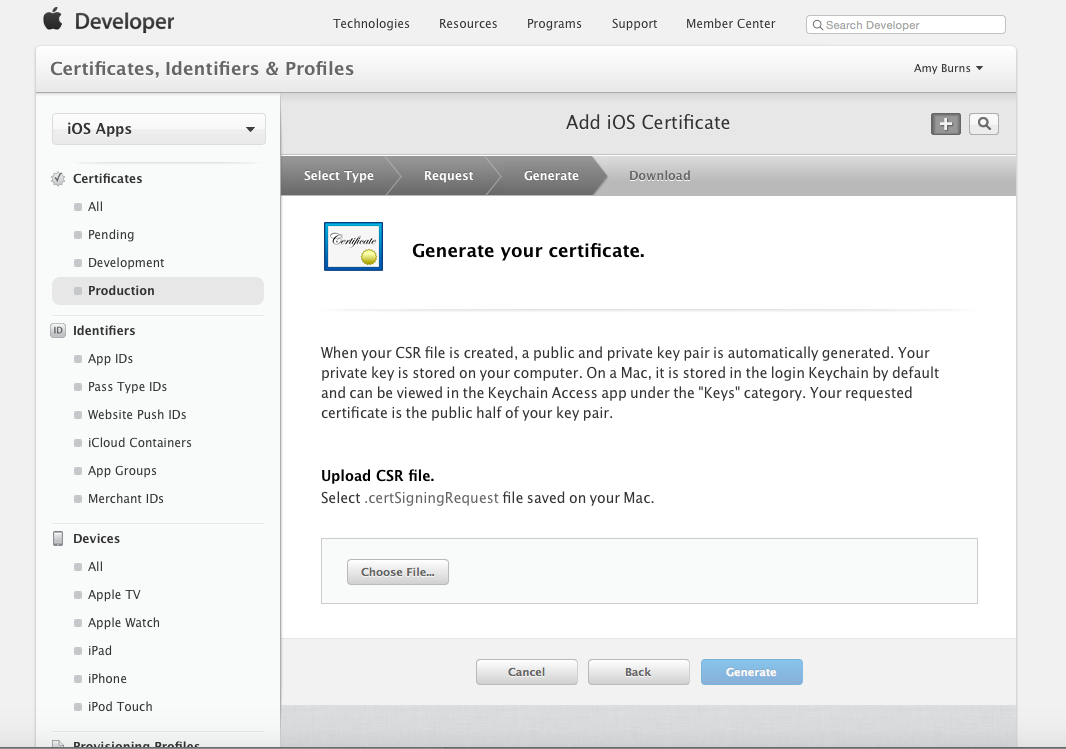Open the Member Center menu
Viewport: 1066px width, 749px height.
(x=730, y=23)
